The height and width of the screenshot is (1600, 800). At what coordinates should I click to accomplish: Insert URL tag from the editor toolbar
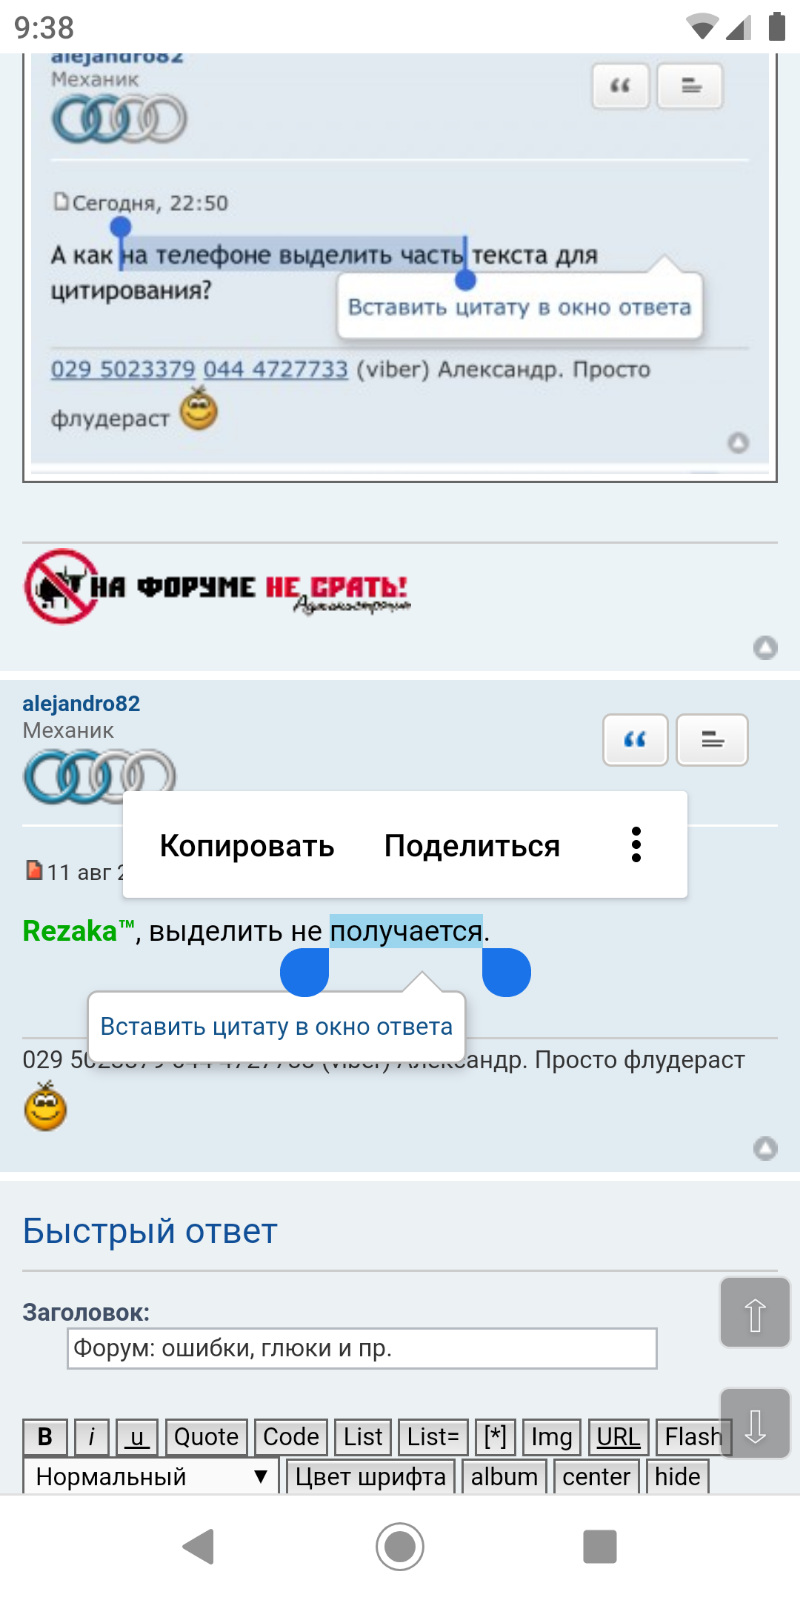coord(619,1437)
